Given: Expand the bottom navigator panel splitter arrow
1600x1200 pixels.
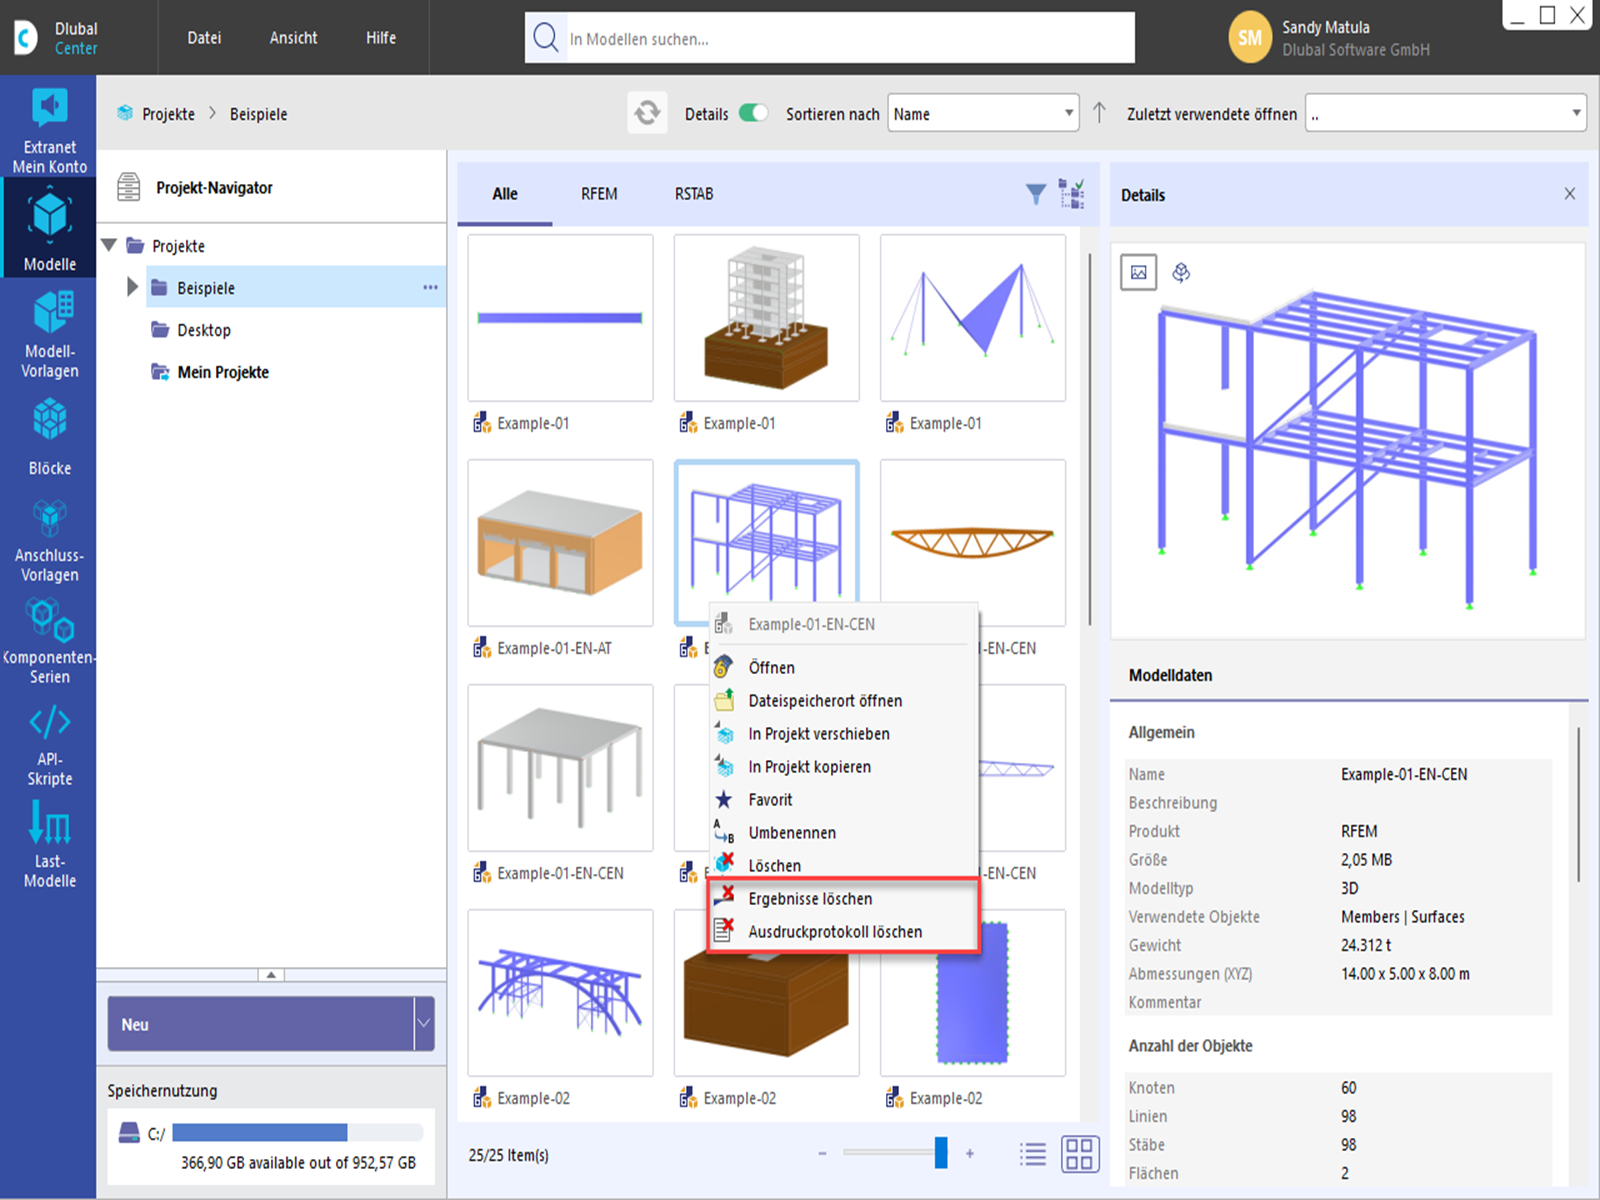Looking at the screenshot, I should coord(271,974).
